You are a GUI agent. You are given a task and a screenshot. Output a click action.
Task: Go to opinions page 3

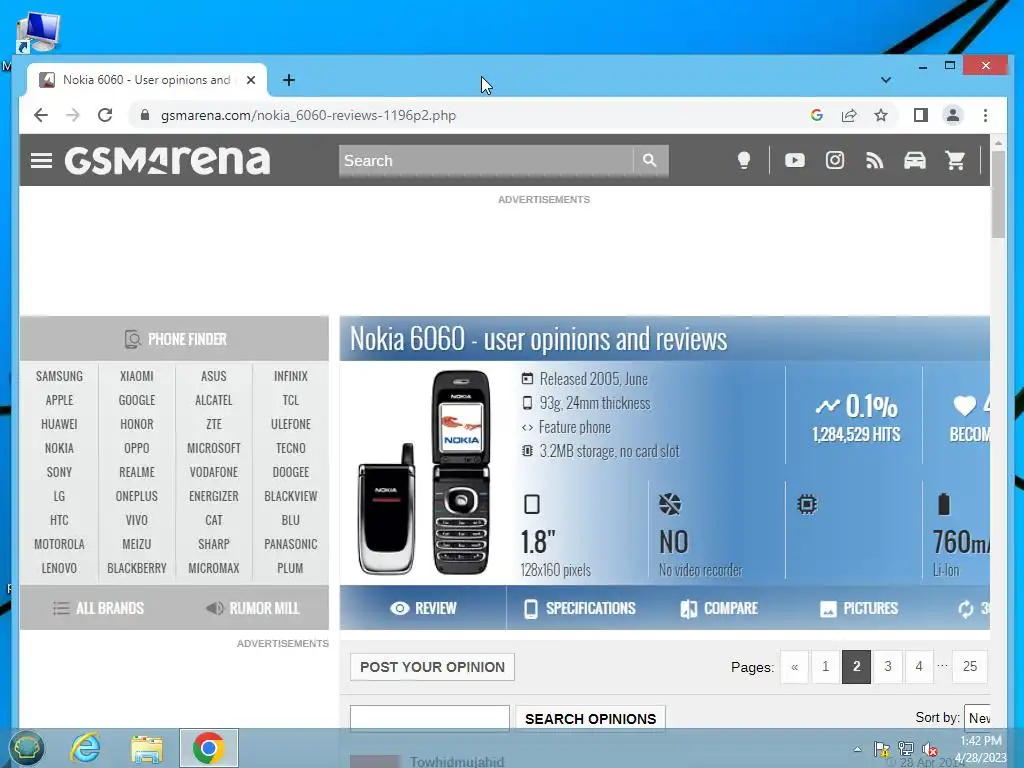888,667
